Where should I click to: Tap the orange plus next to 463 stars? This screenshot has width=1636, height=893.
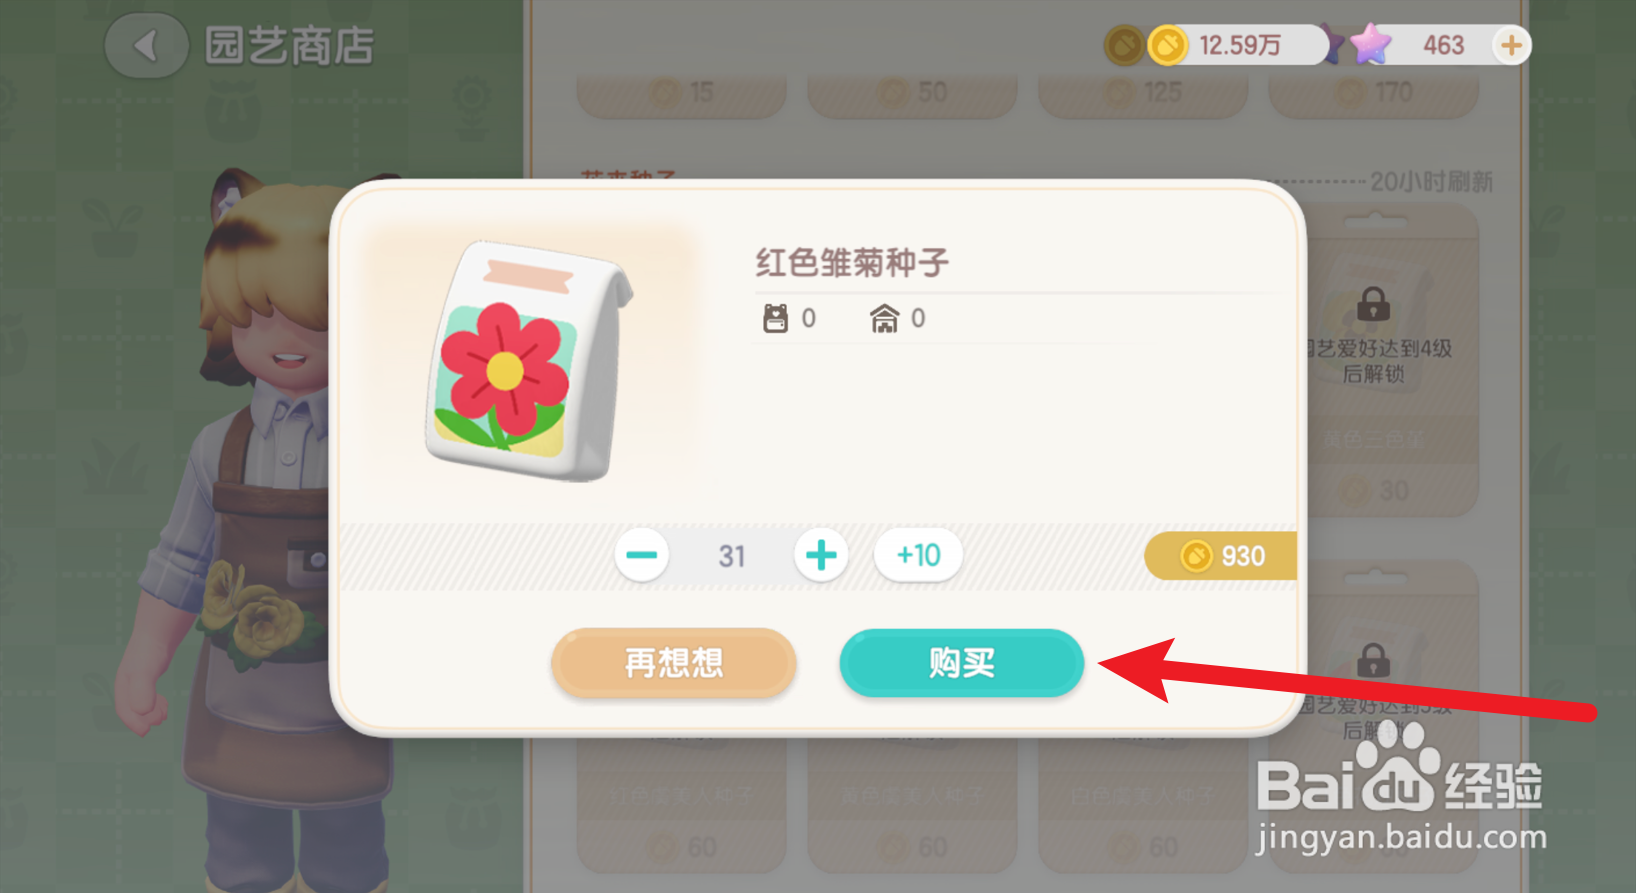point(1511,45)
